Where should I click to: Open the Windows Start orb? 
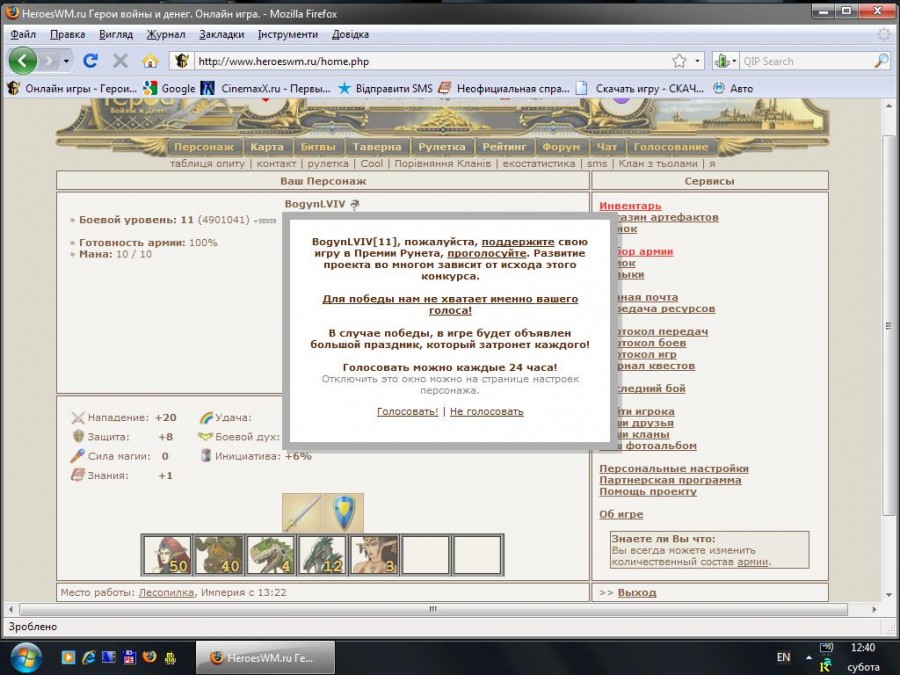tap(24, 658)
